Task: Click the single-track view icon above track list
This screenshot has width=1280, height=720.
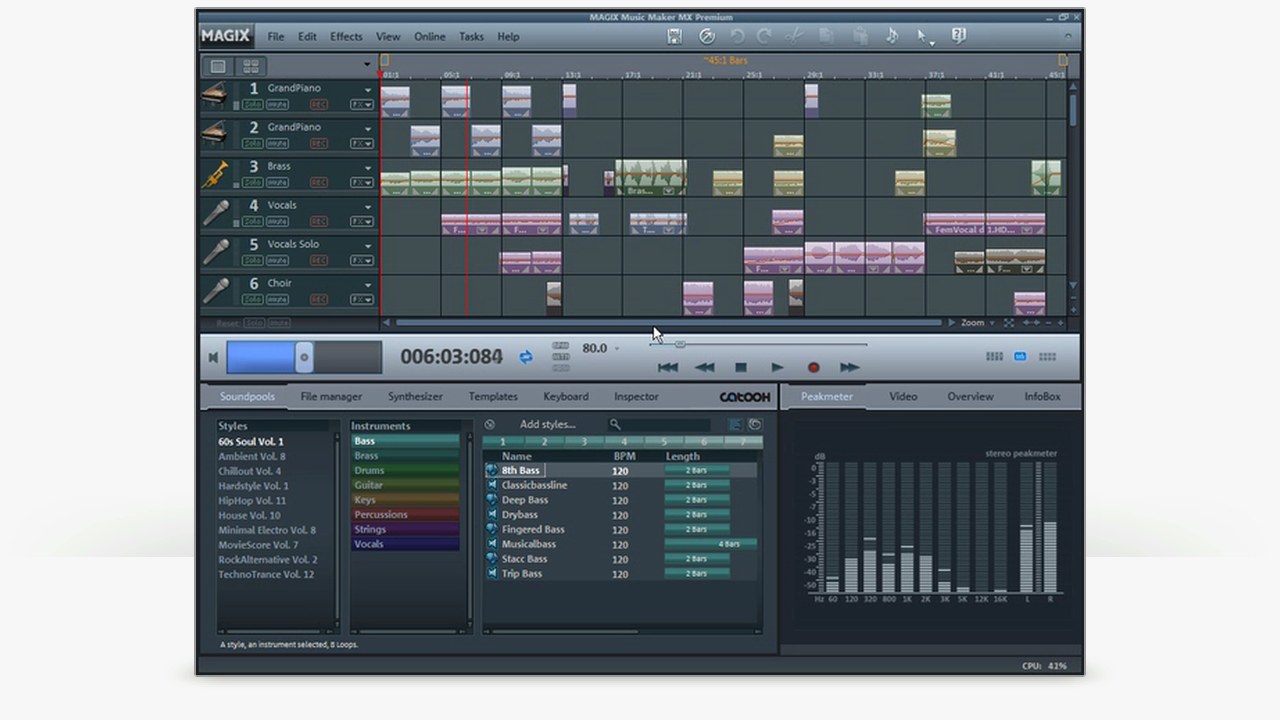Action: tap(217, 66)
